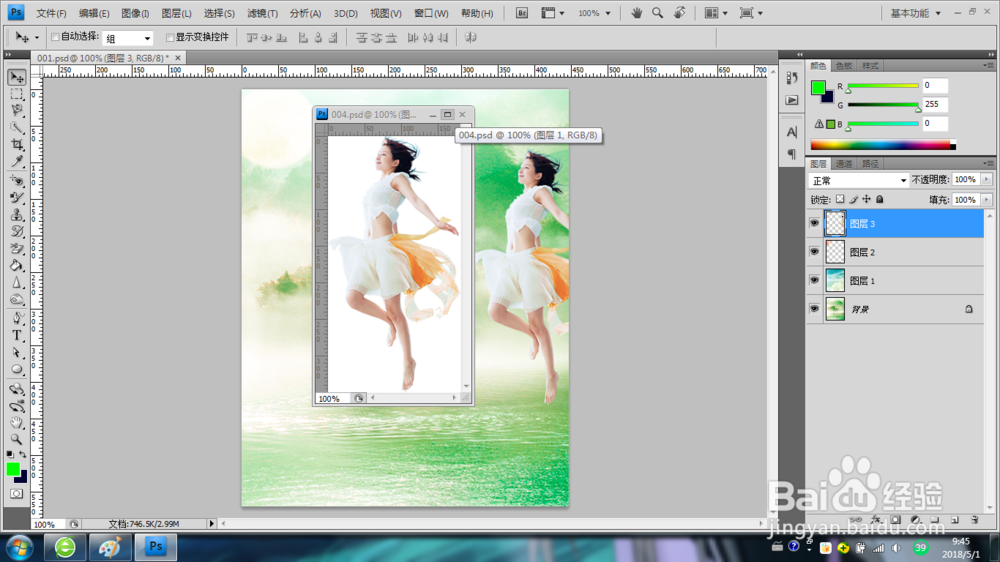Viewport: 1000px width, 562px height.
Task: Switch to the 通道 tab
Action: tap(844, 164)
